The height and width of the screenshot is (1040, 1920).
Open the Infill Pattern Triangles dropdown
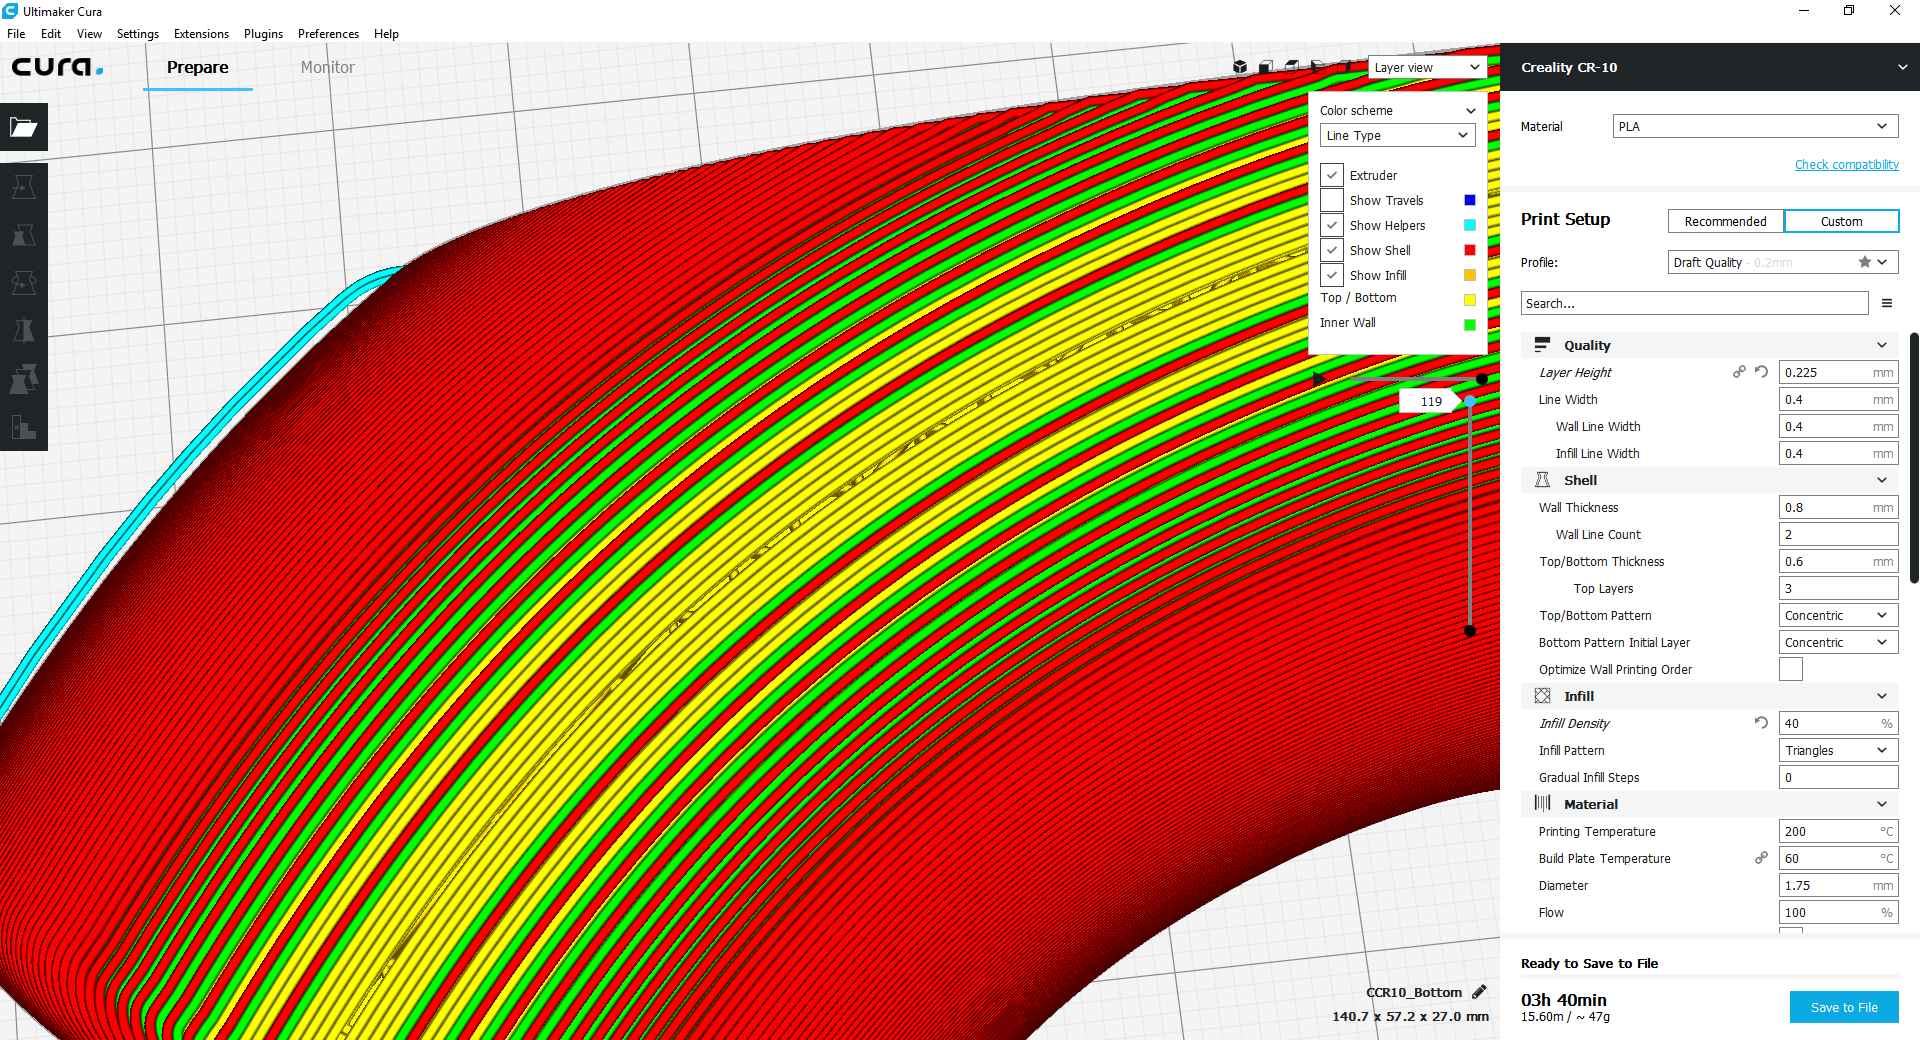(1838, 750)
